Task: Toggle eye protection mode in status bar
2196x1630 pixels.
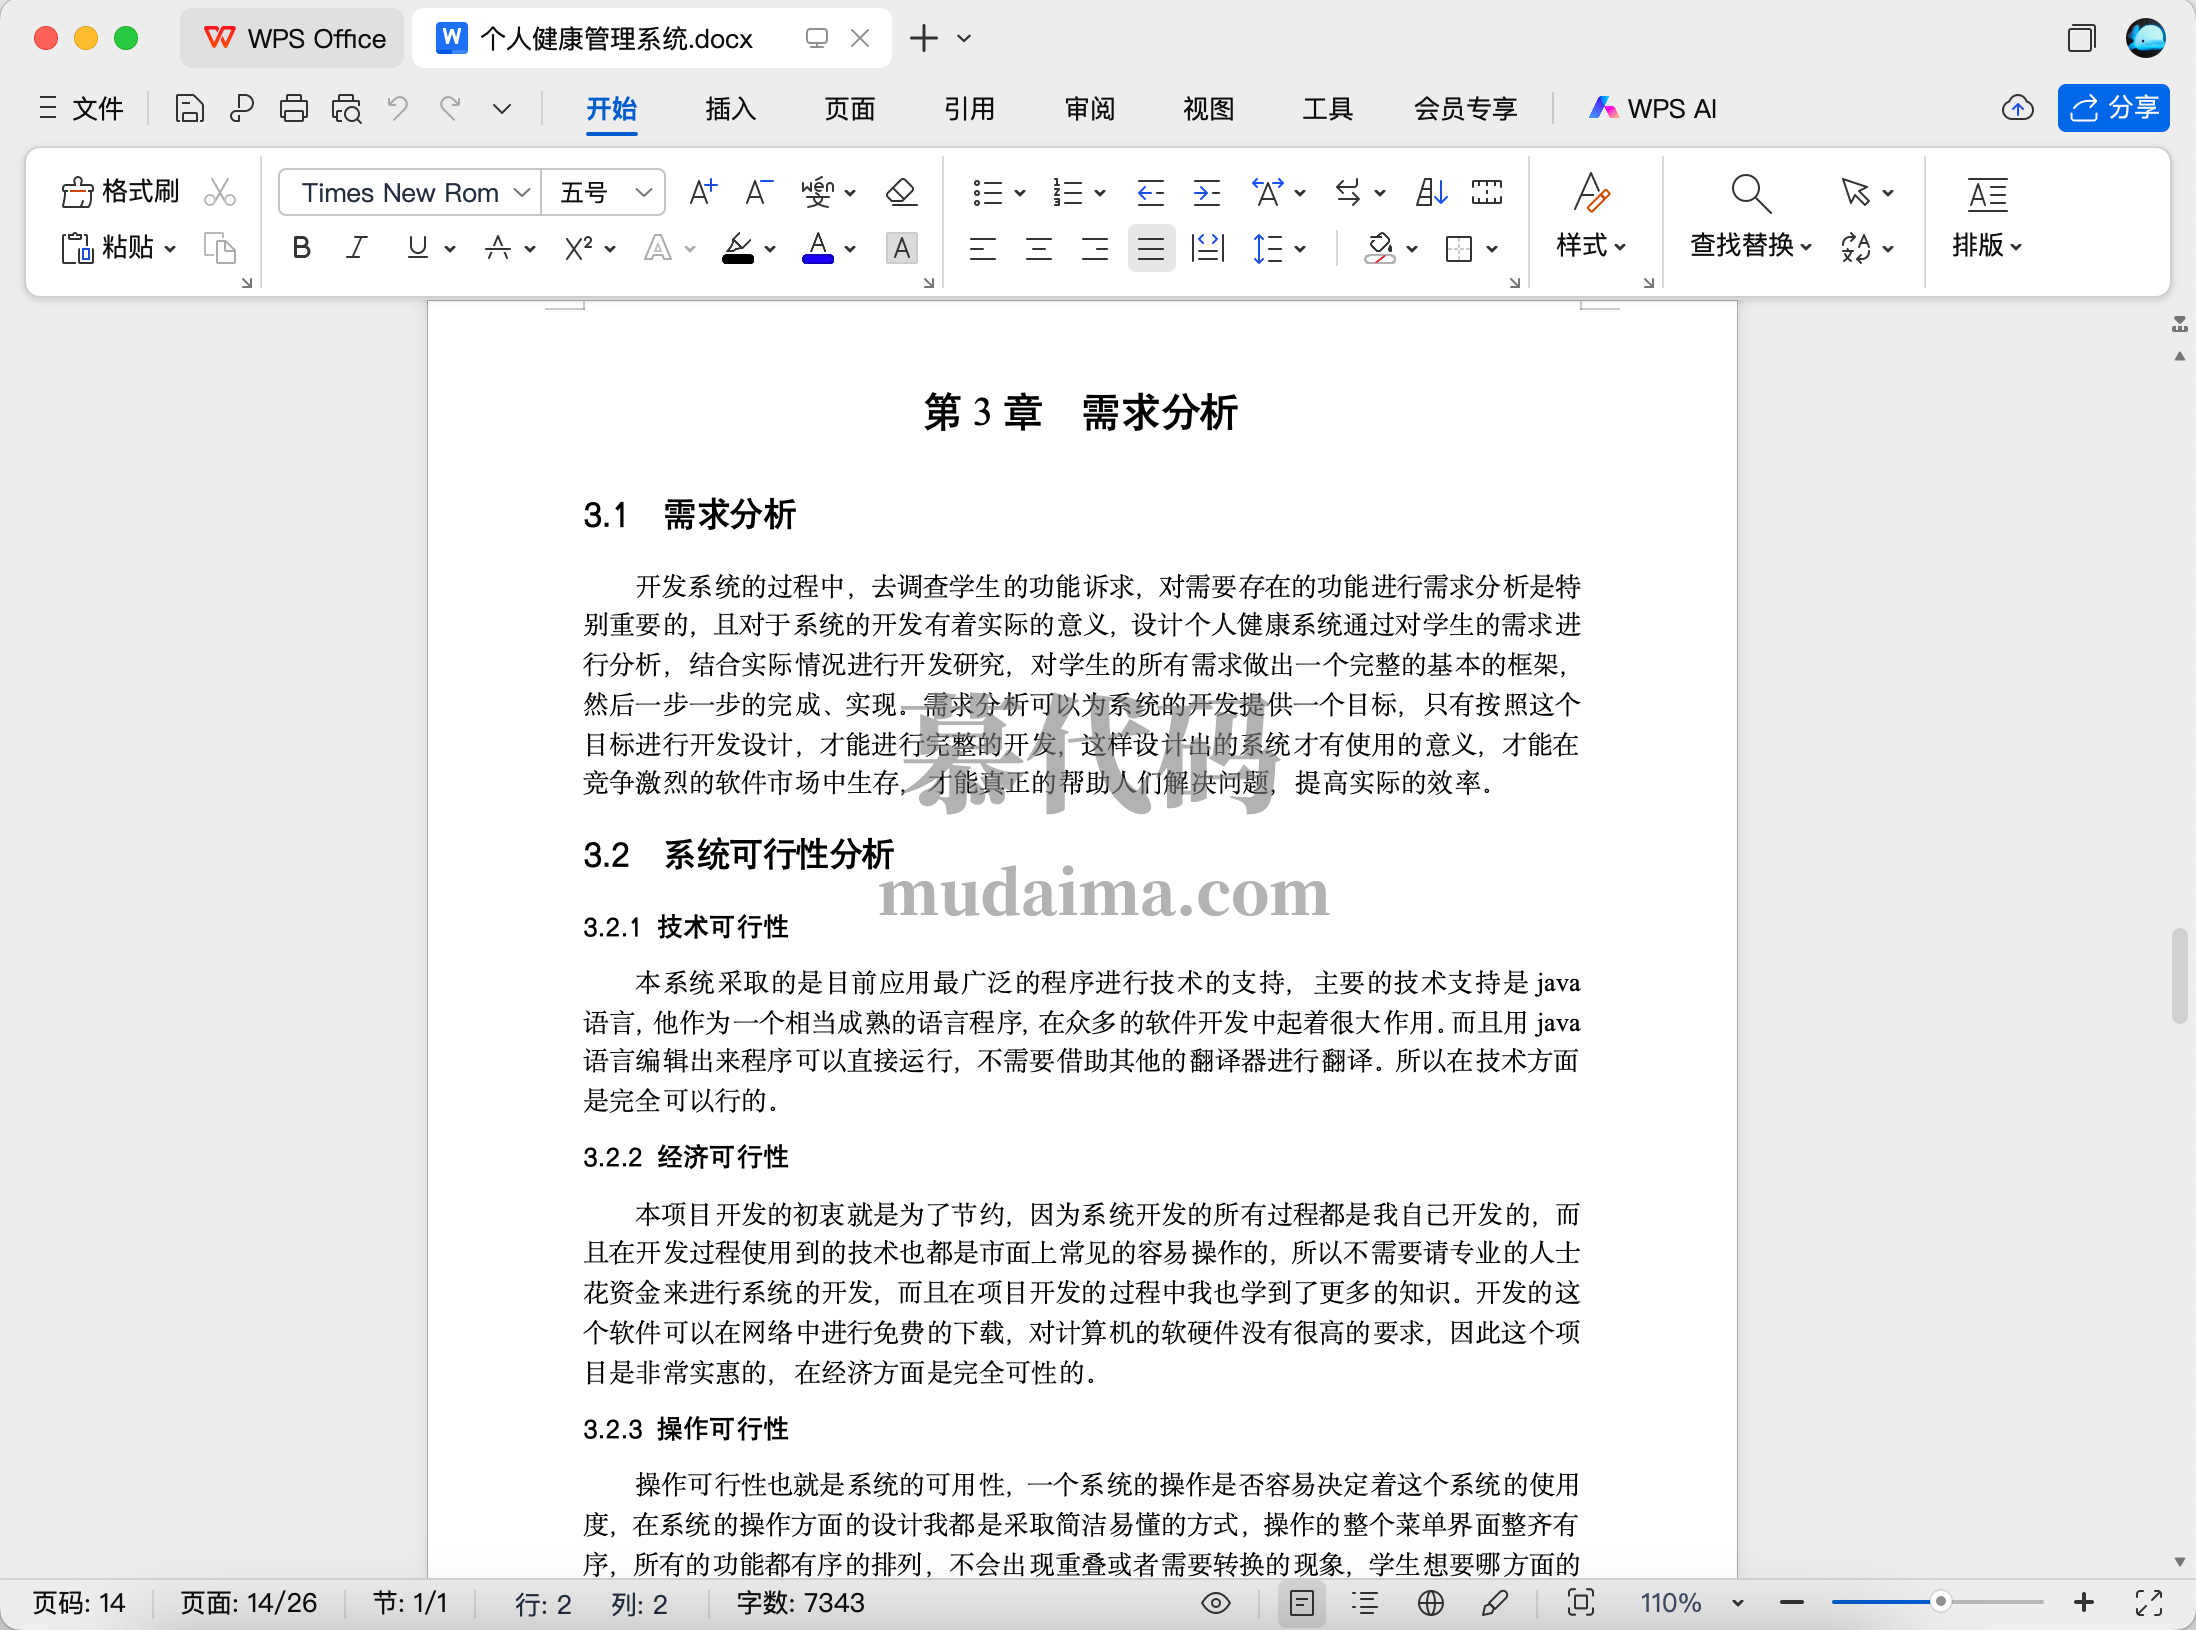Action: 1215,1603
